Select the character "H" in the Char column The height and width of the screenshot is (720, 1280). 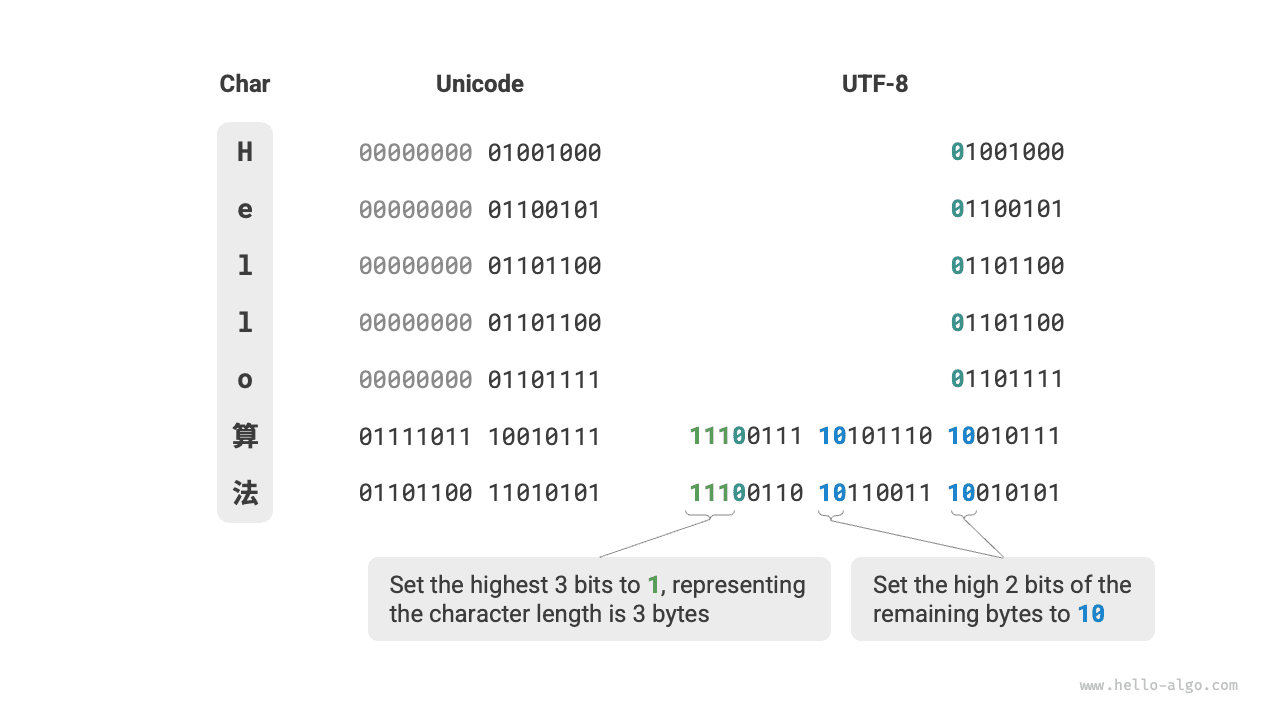245,152
